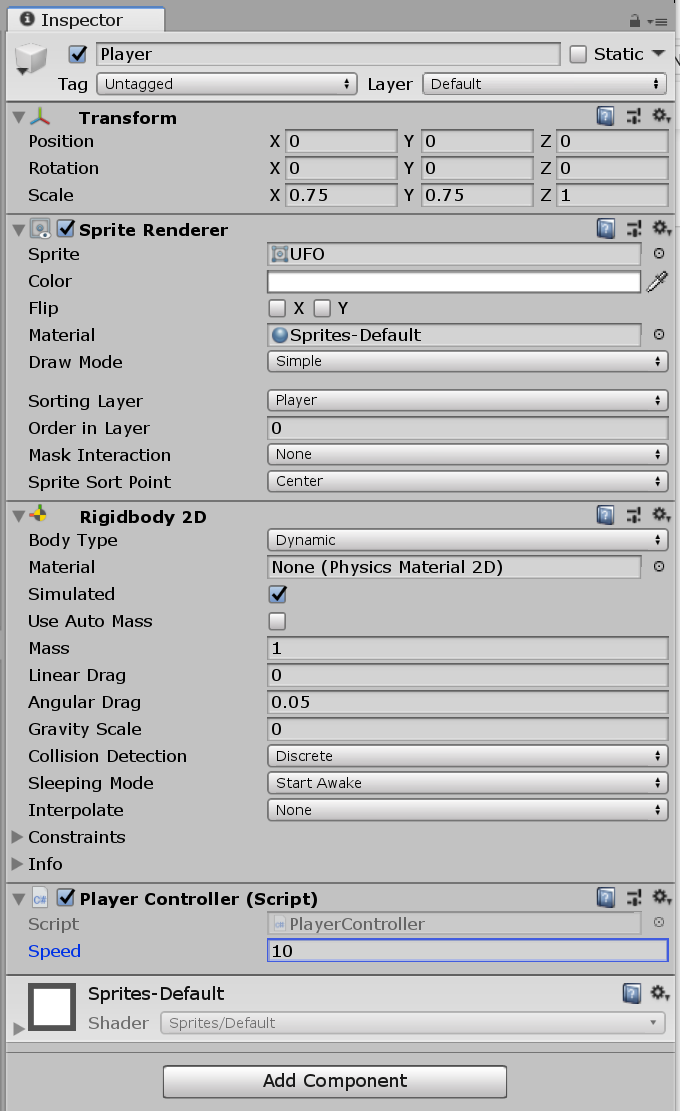Click the Order in Layer field
The width and height of the screenshot is (680, 1111).
[x=468, y=428]
